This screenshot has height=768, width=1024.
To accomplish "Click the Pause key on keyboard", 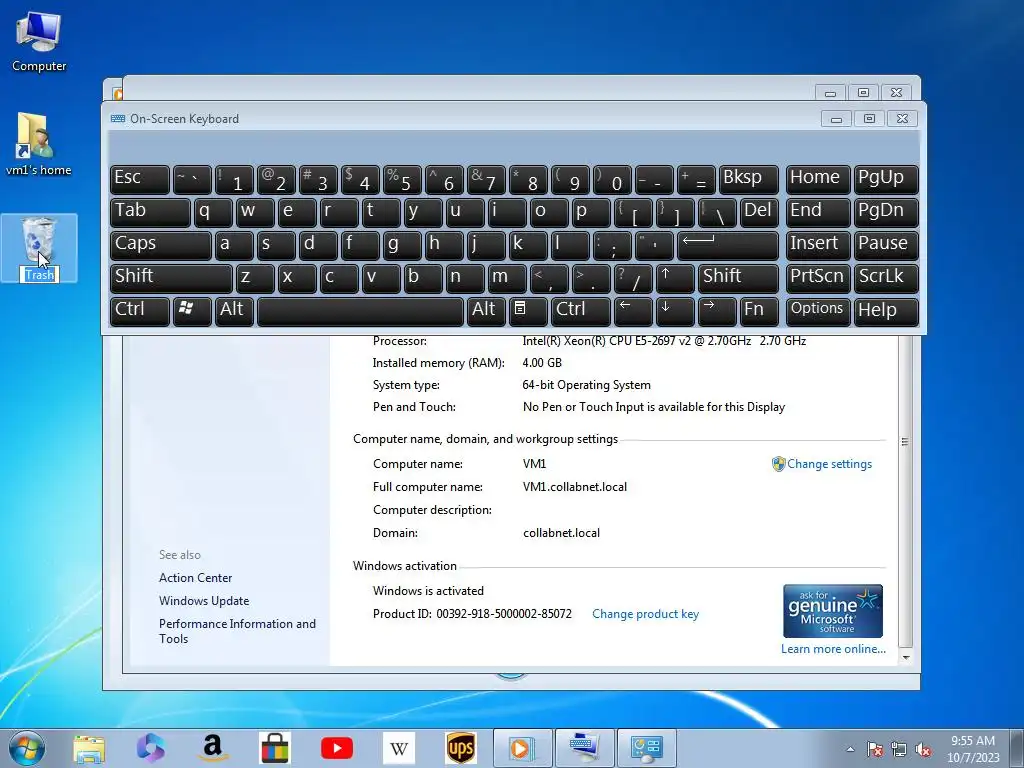I will pos(886,246).
